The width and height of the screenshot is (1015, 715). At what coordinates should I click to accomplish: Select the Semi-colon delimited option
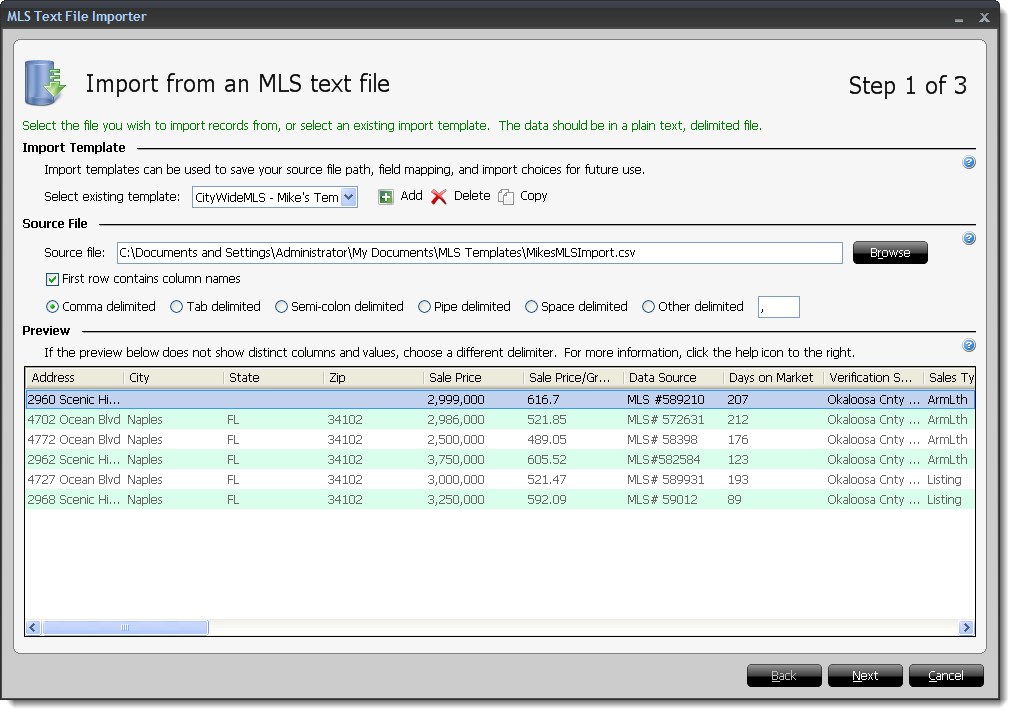[281, 306]
